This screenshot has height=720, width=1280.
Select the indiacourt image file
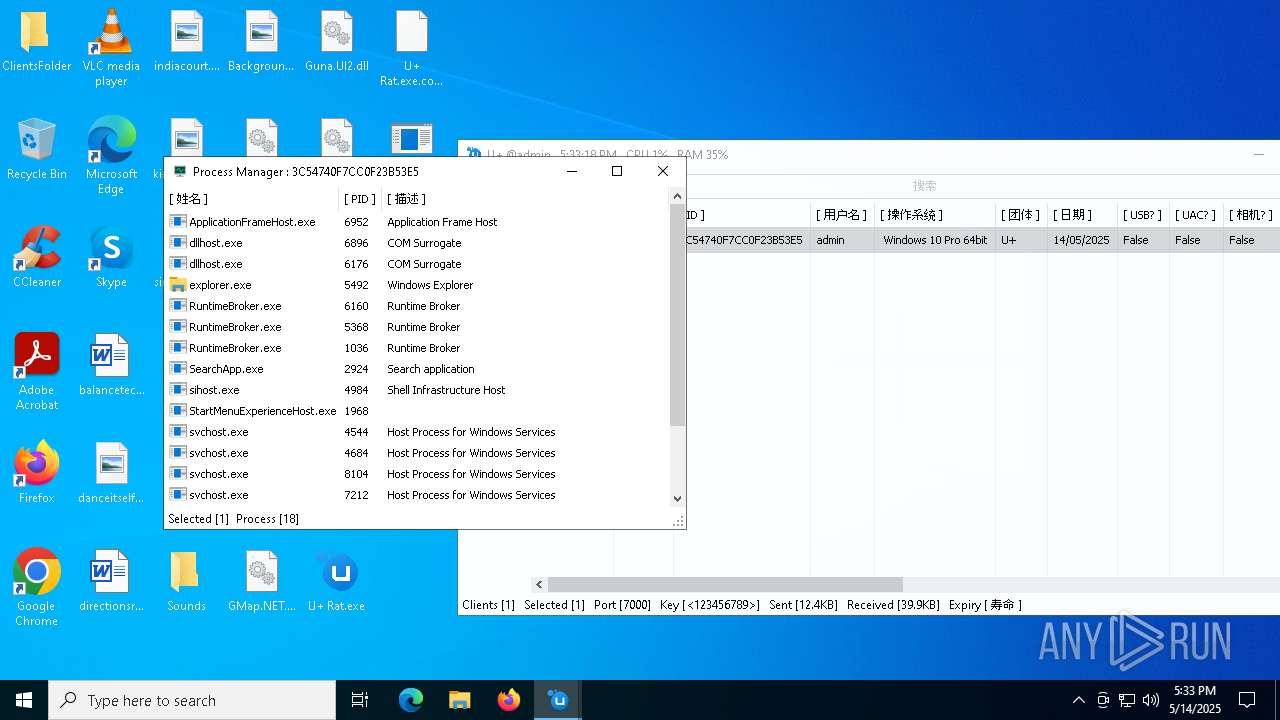[187, 42]
